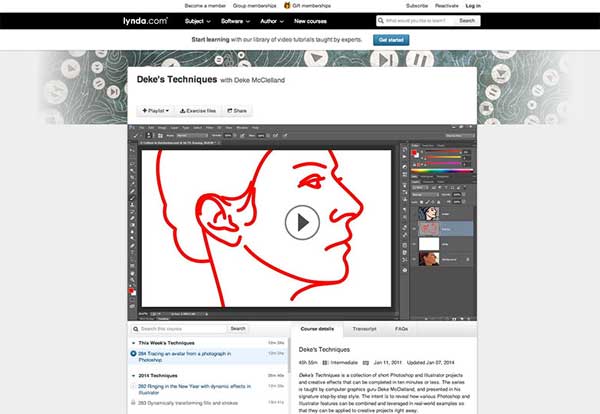This screenshot has width=600, height=414.
Task: Click the now-playing icon beside lesson 284
Action: 133,354
